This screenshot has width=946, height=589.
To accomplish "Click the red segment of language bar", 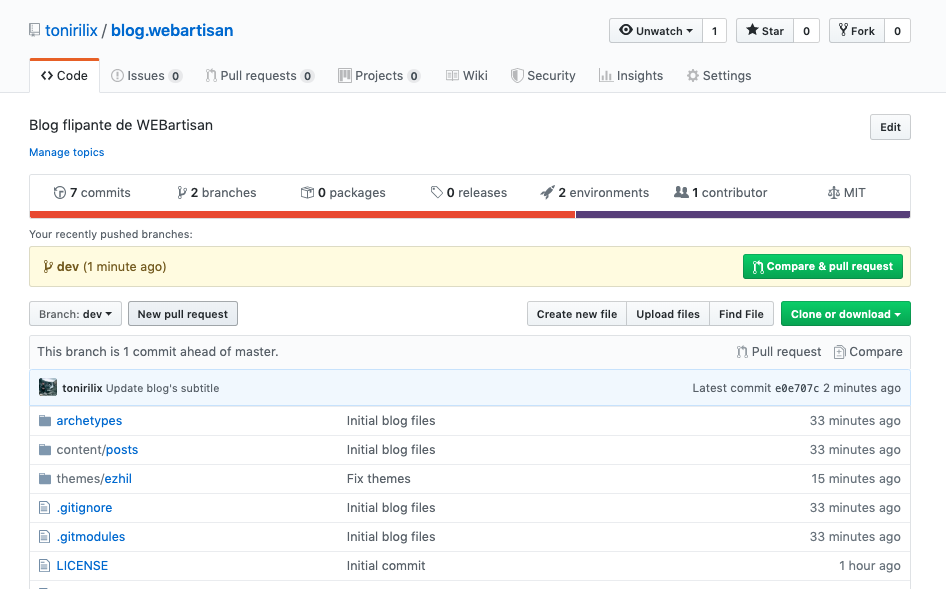I will [302, 214].
